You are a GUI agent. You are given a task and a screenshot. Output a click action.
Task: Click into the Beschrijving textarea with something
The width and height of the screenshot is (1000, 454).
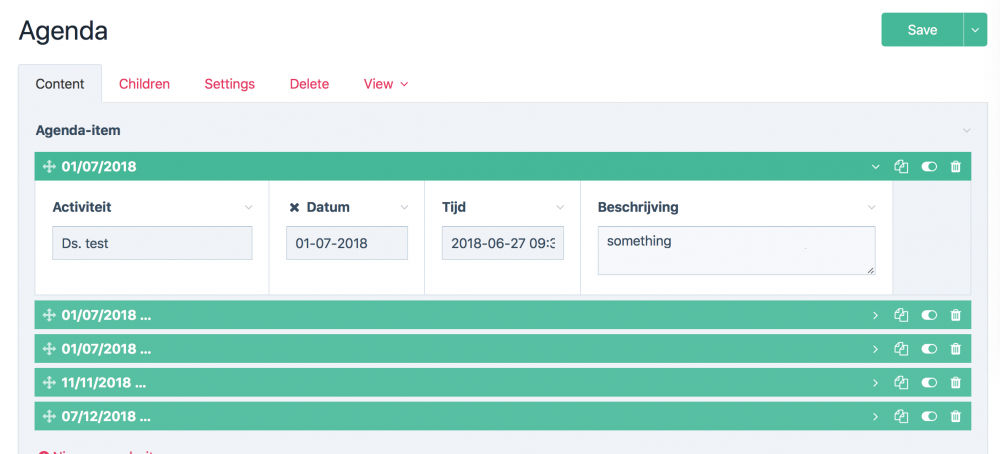click(737, 251)
